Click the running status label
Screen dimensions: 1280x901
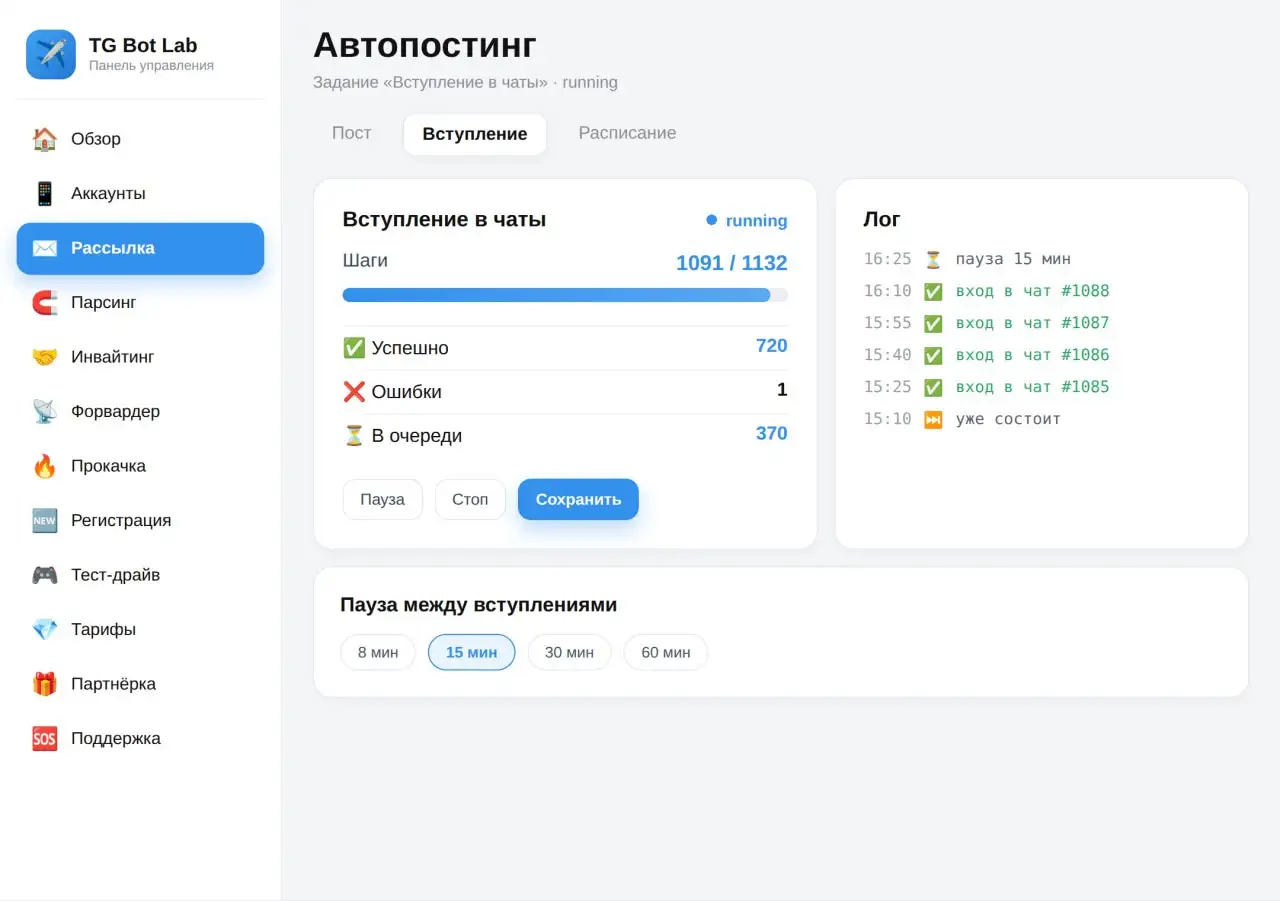click(x=756, y=221)
